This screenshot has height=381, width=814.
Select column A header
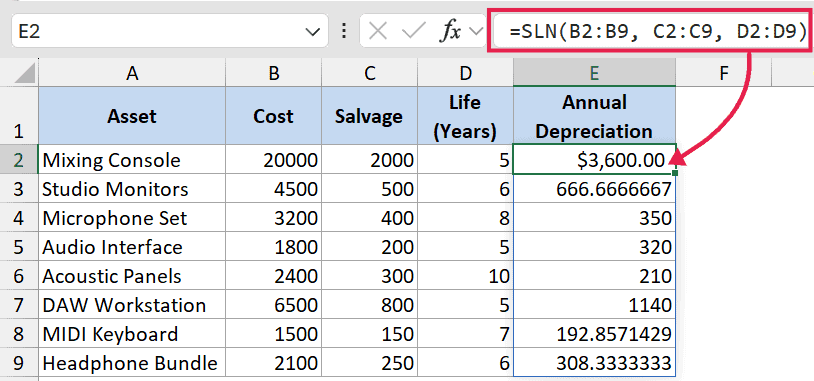132,73
